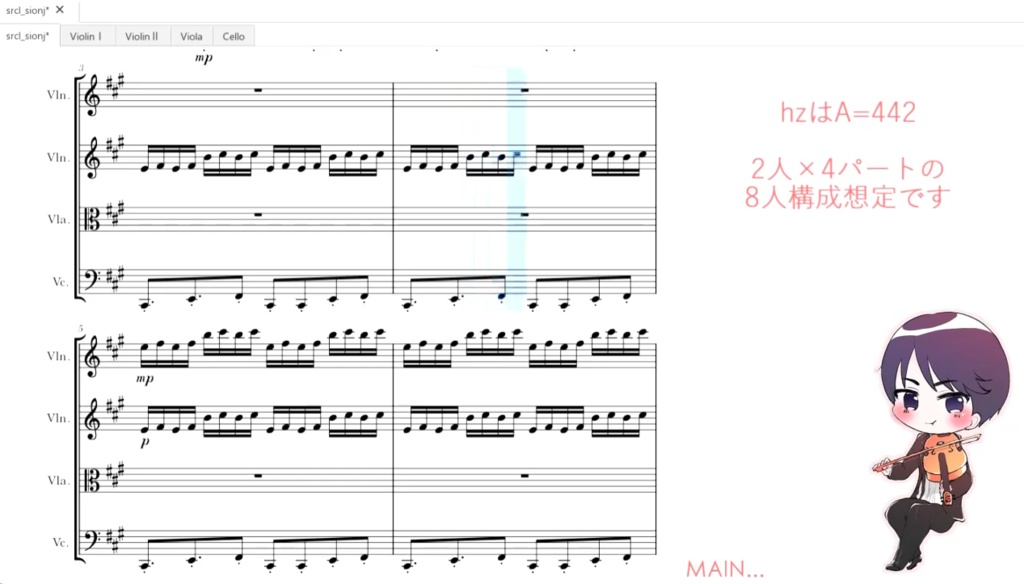Click the mp dynamic marking at top of page
The image size is (1024, 584).
(x=204, y=57)
